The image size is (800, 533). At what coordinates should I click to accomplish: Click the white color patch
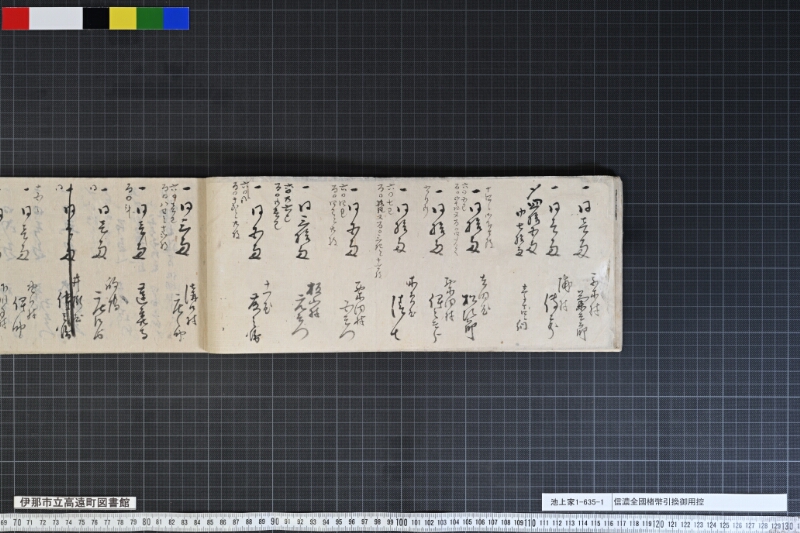pyautogui.click(x=56, y=18)
